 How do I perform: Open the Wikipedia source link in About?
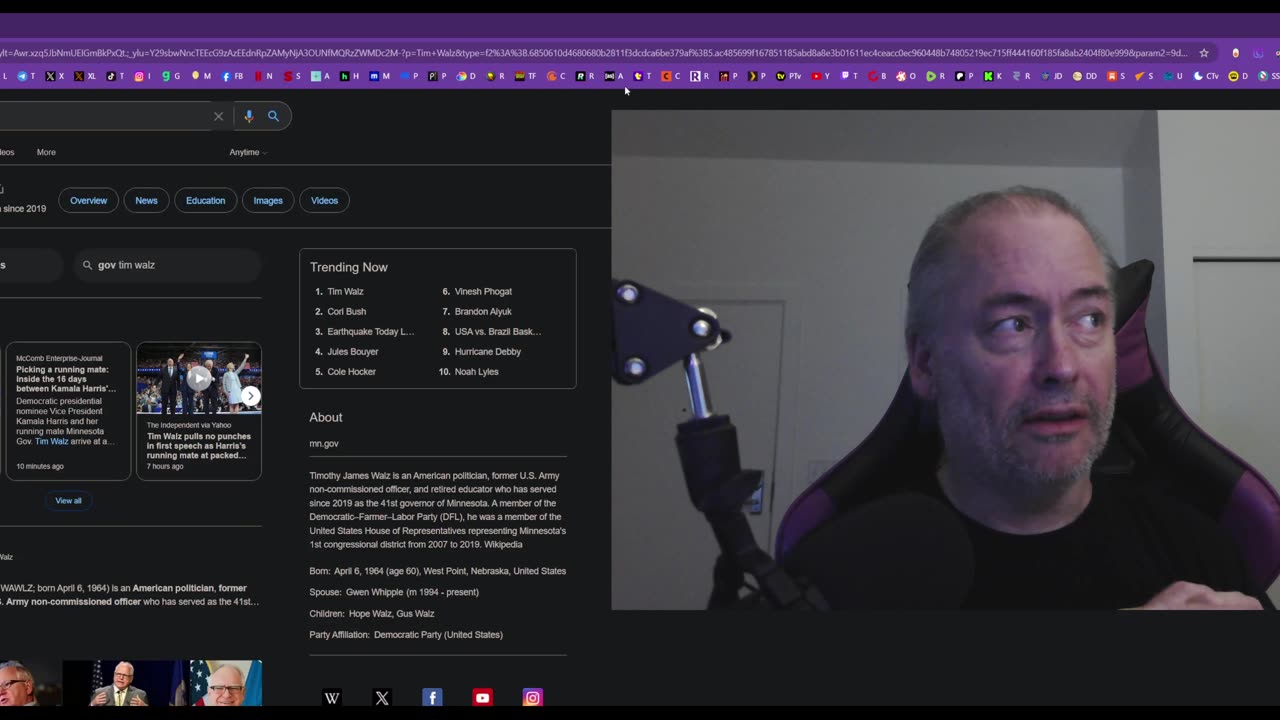coord(501,544)
